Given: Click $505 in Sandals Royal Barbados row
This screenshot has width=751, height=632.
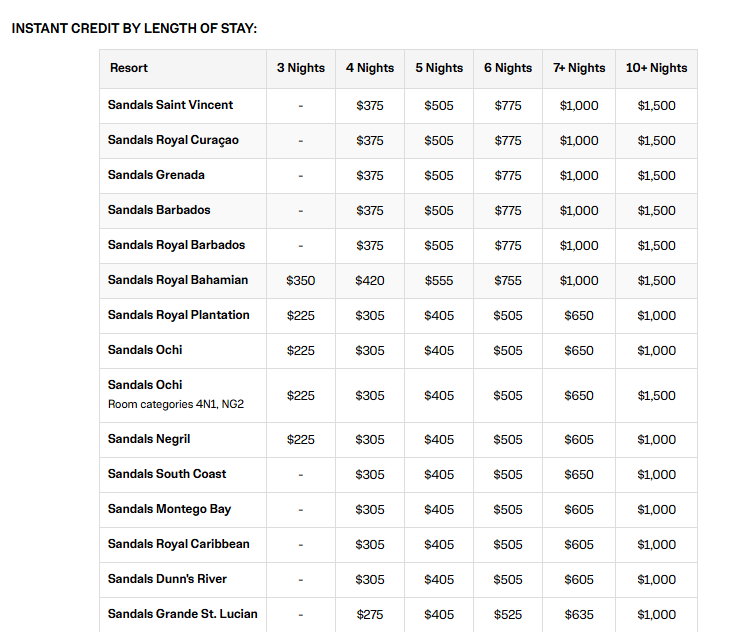Looking at the screenshot, I should point(439,246).
